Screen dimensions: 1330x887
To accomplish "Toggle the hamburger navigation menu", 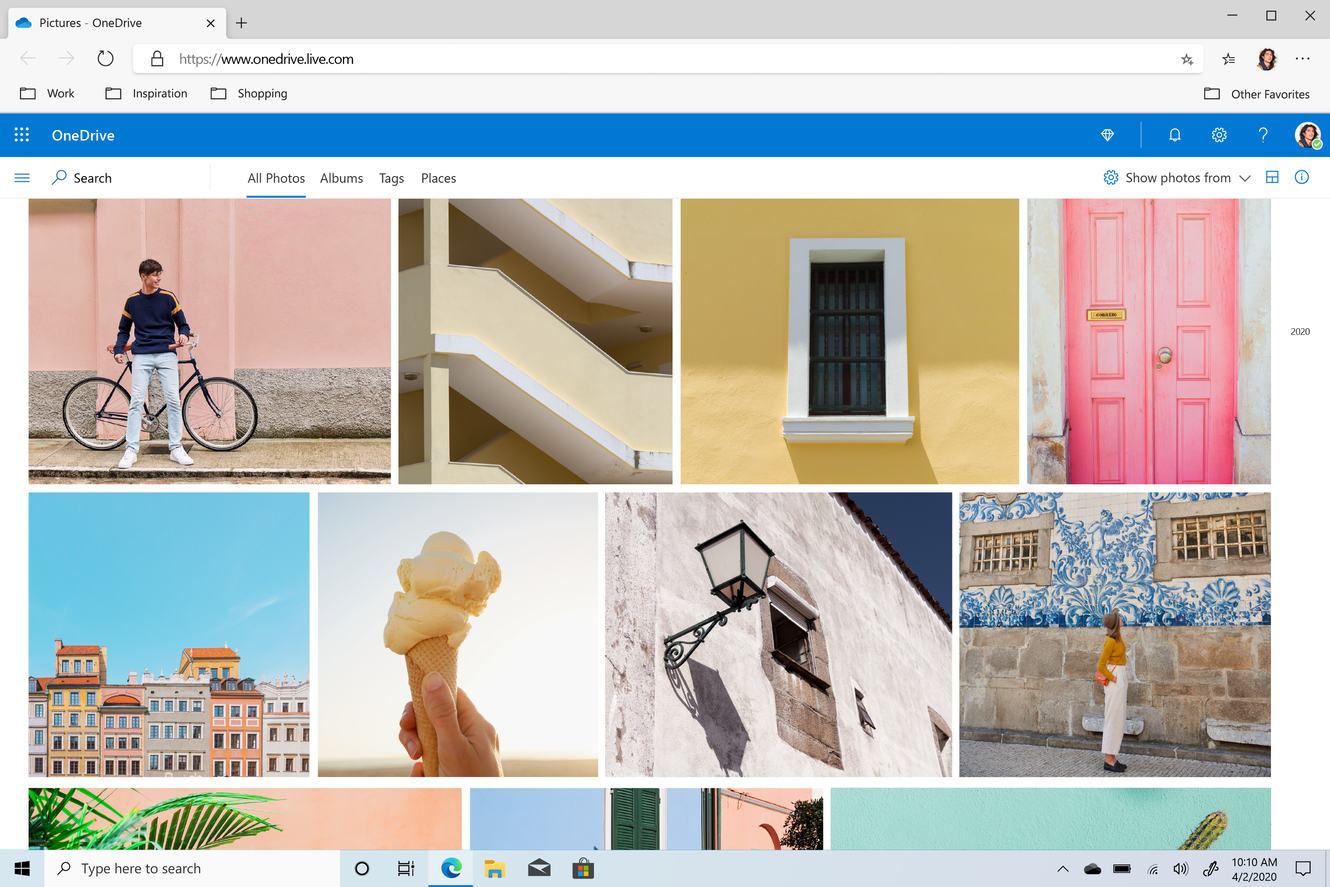I will pos(22,178).
